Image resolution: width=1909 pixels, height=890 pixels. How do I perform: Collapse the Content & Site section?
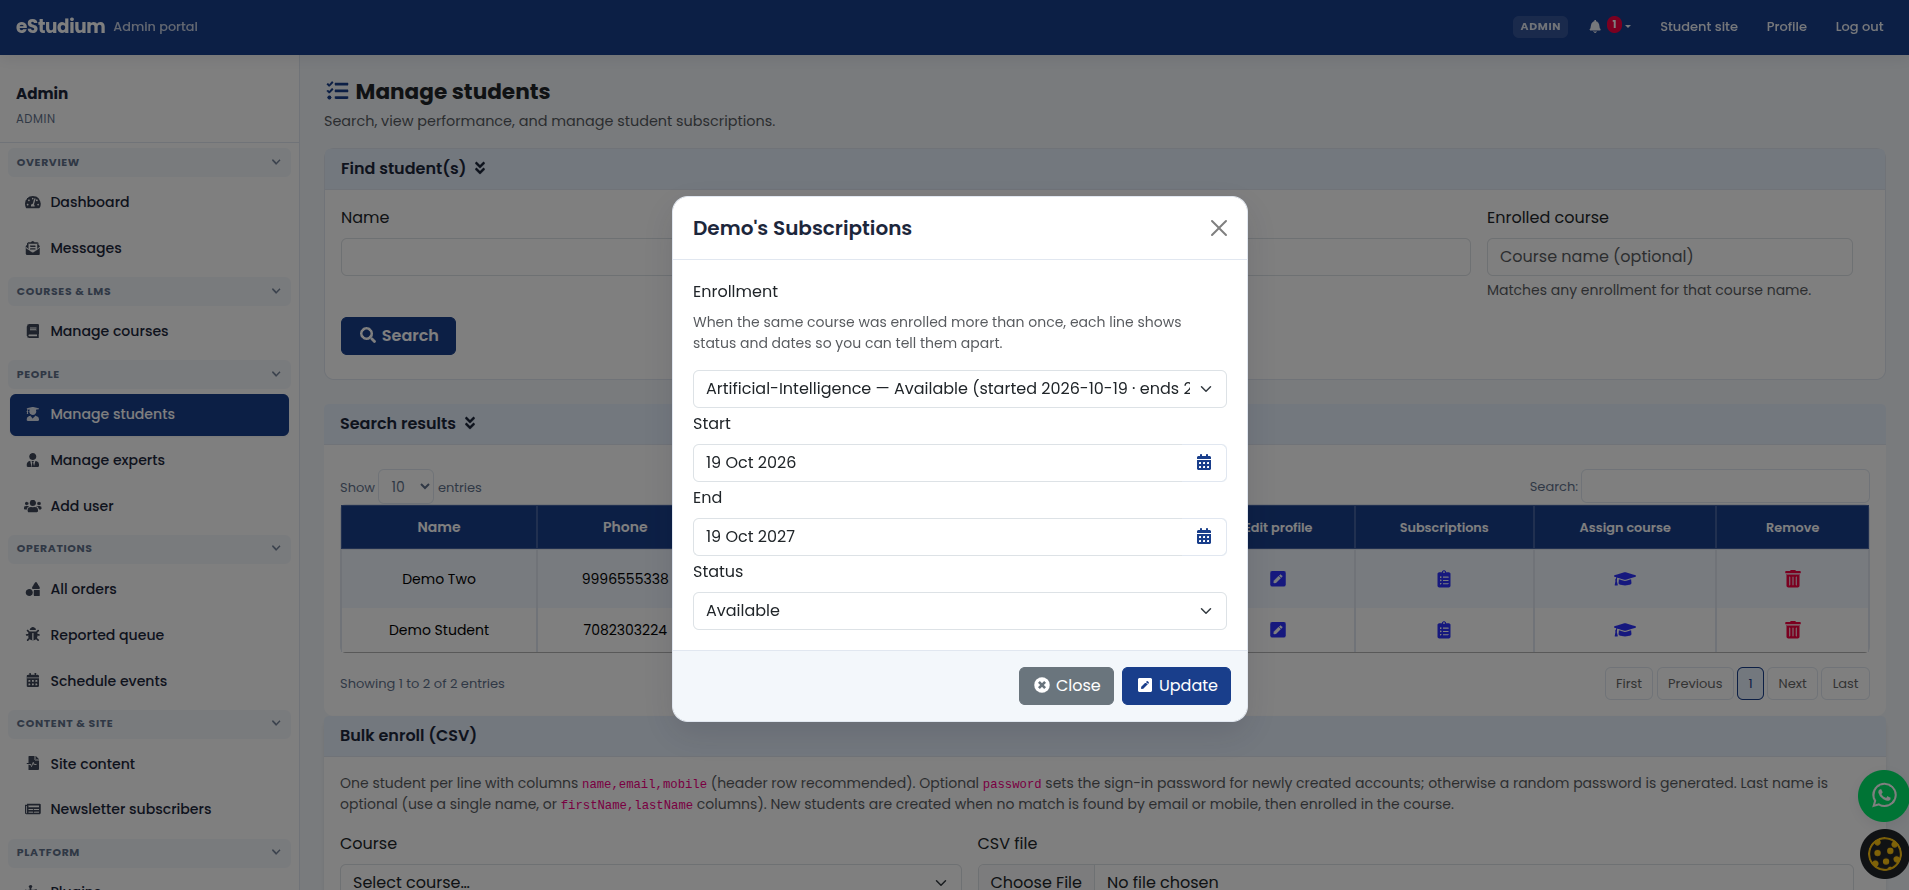click(149, 723)
